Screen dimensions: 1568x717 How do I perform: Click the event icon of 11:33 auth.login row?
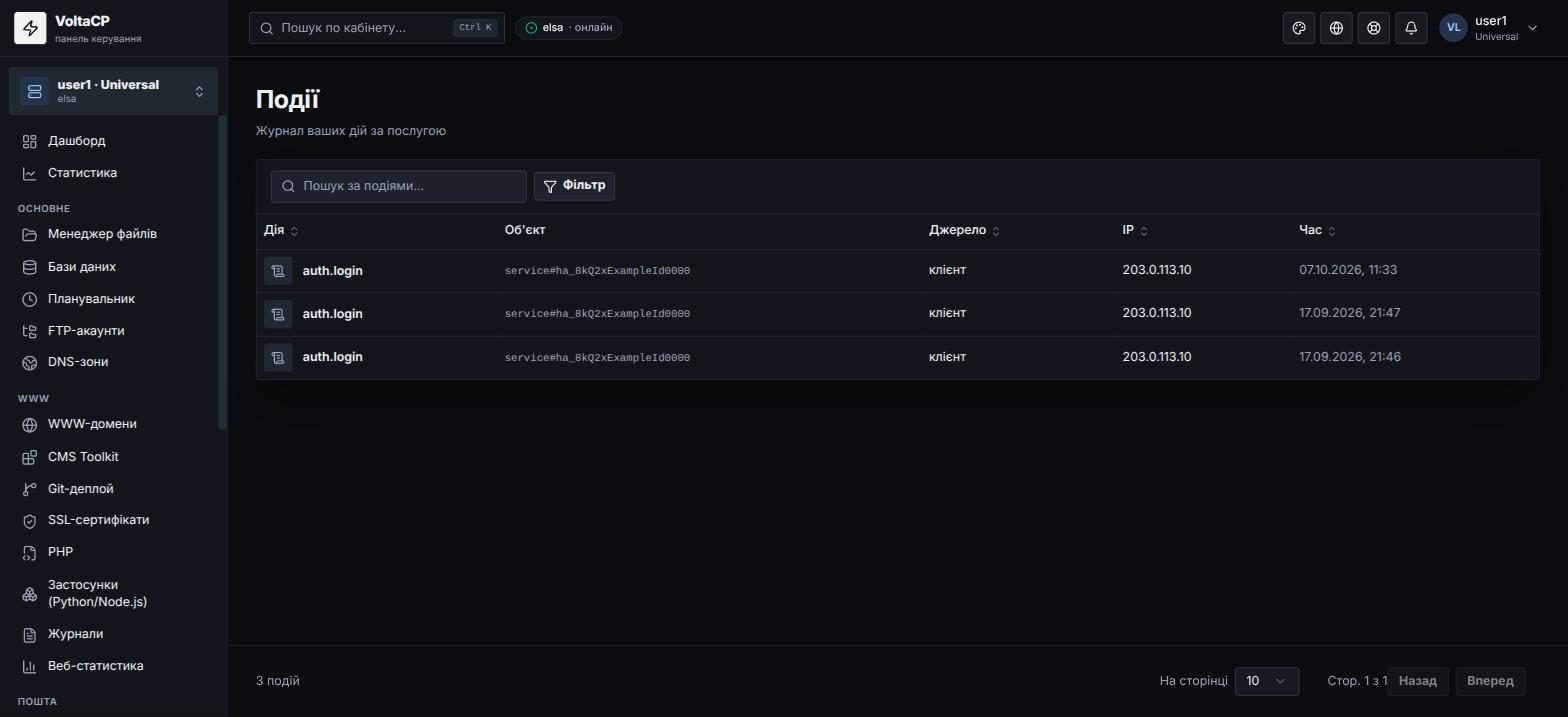pos(278,270)
